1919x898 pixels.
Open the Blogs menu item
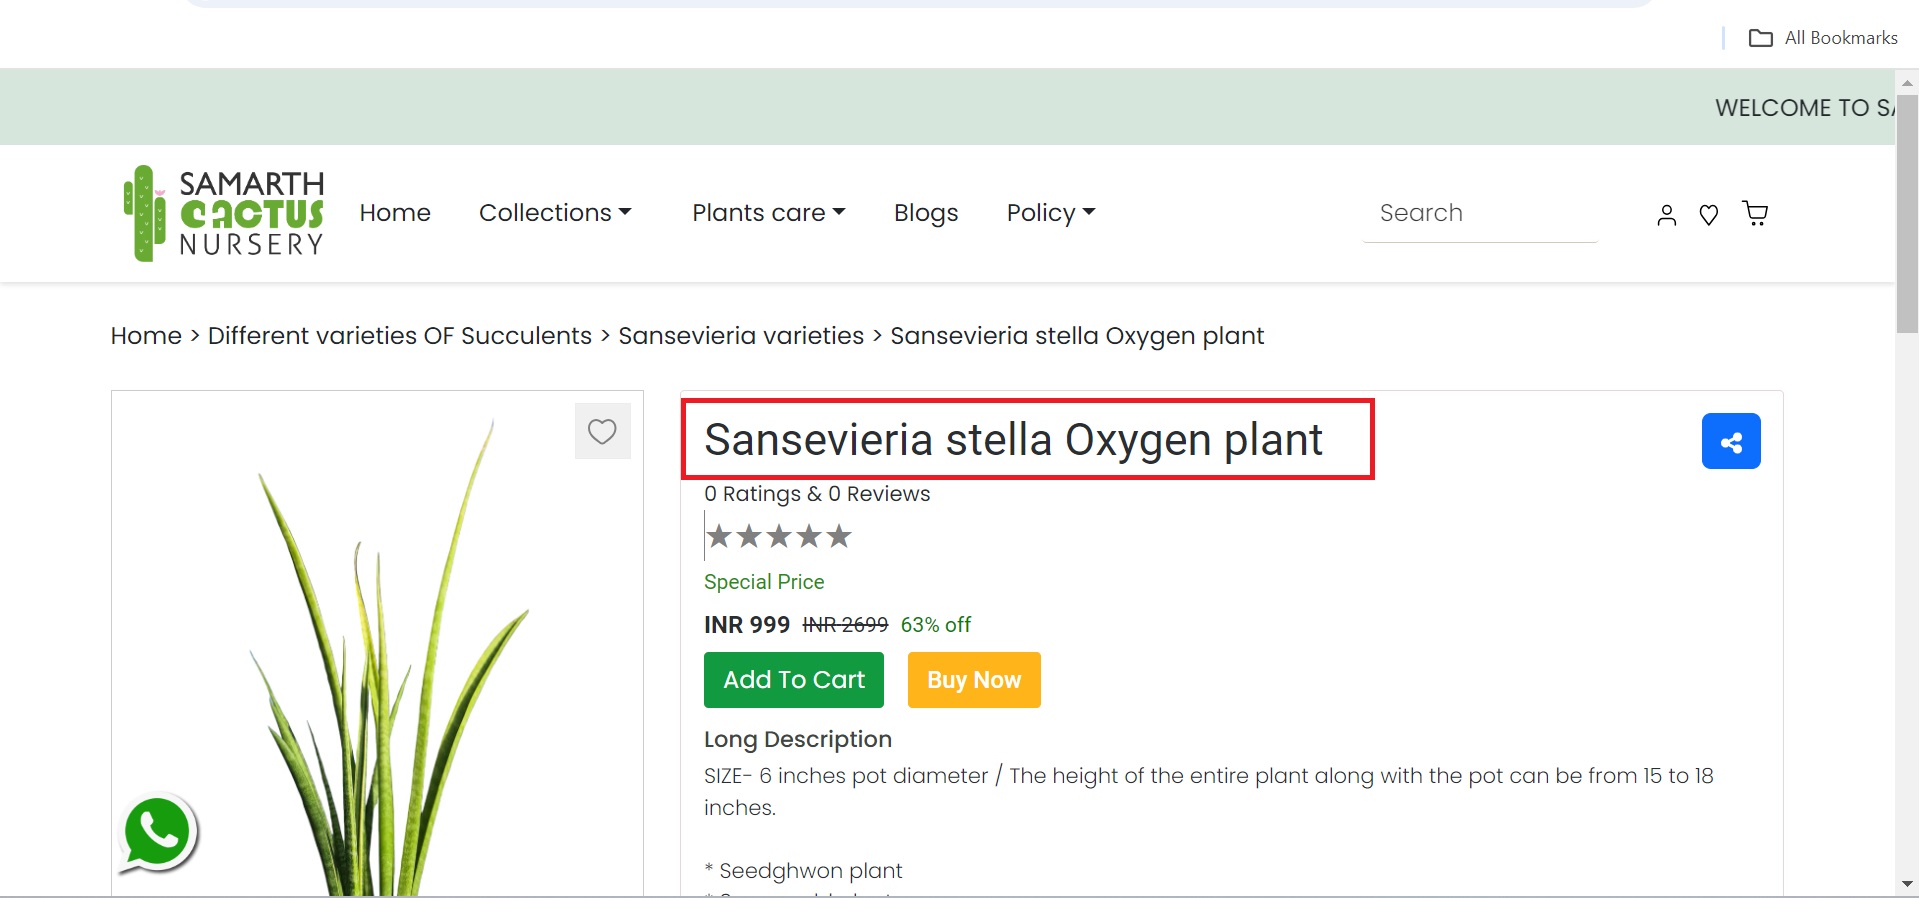coord(926,213)
